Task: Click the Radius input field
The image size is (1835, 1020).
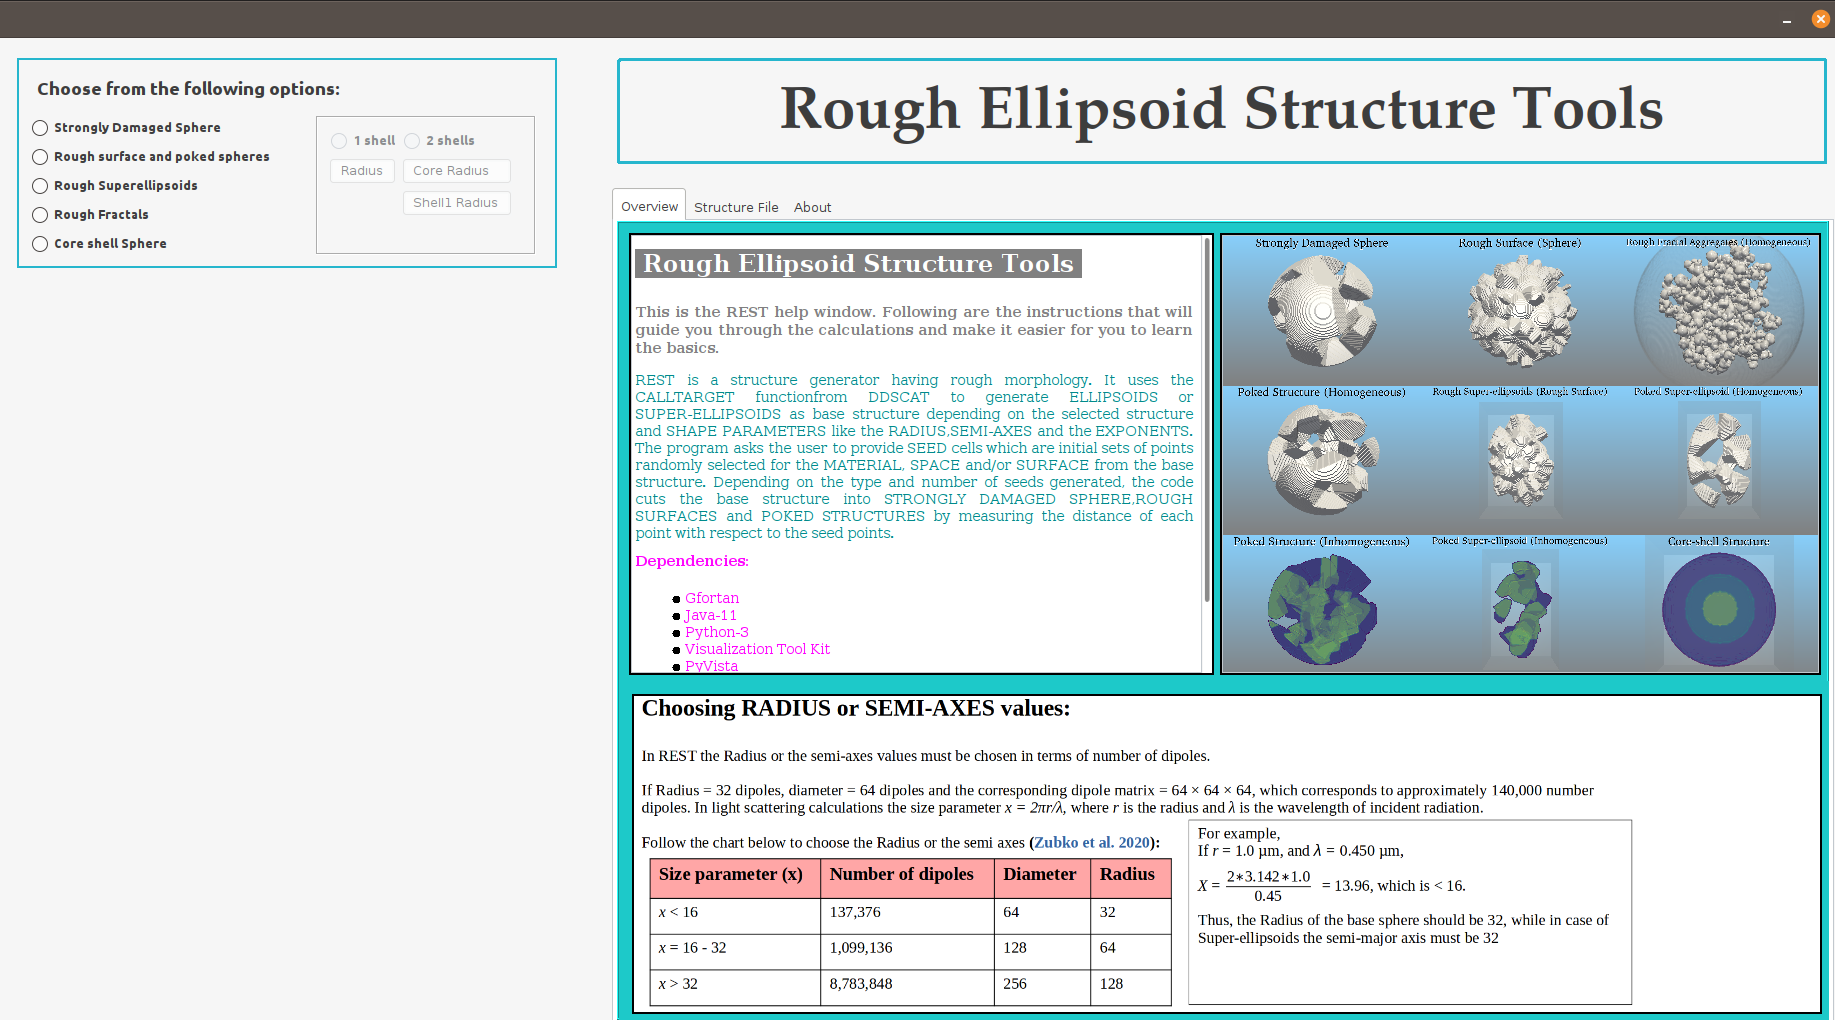Action: coord(362,171)
